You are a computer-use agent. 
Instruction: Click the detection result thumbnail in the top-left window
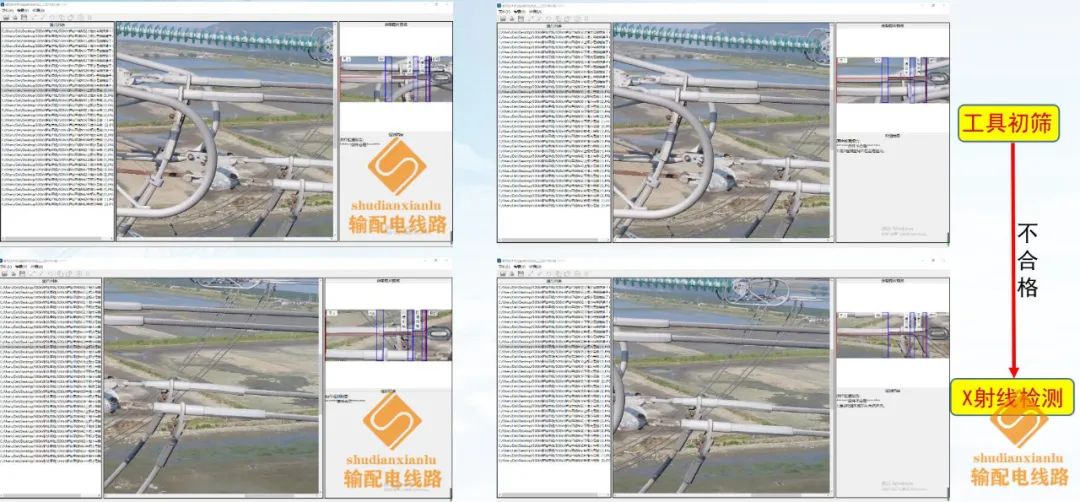tap(395, 79)
